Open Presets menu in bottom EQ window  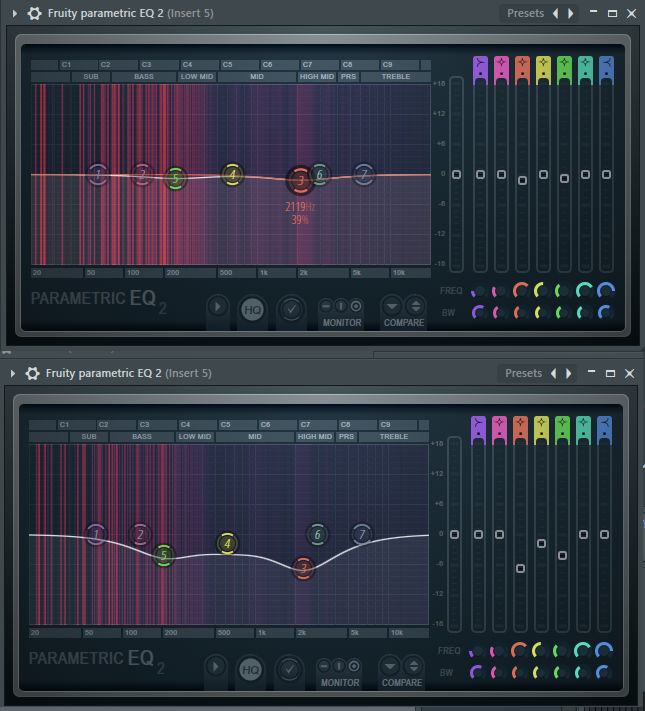tap(523, 373)
